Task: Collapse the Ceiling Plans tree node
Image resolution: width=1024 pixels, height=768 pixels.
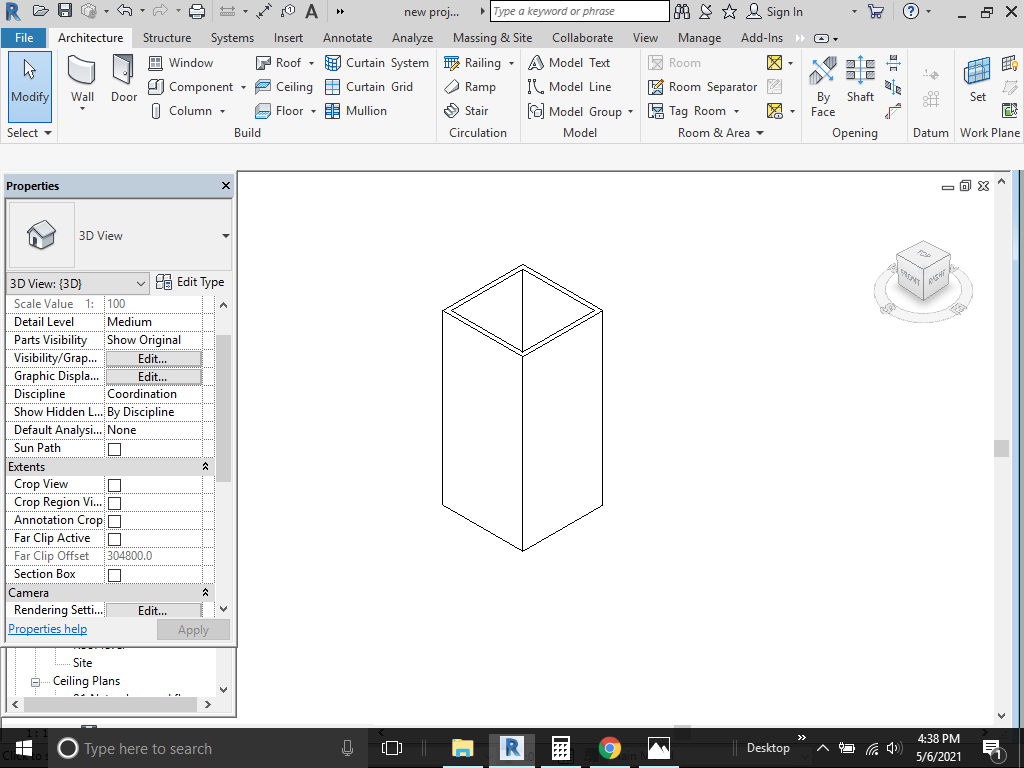Action: pyautogui.click(x=35, y=682)
